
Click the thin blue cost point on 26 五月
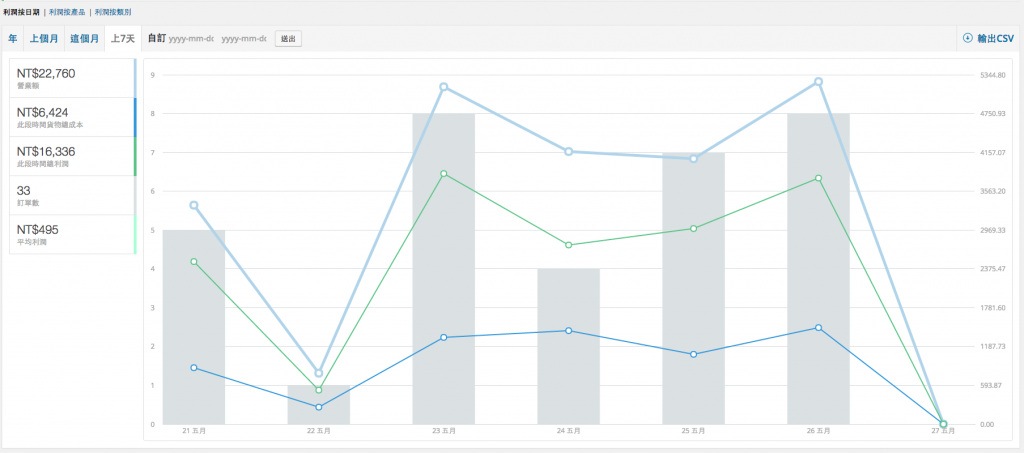pos(818,328)
